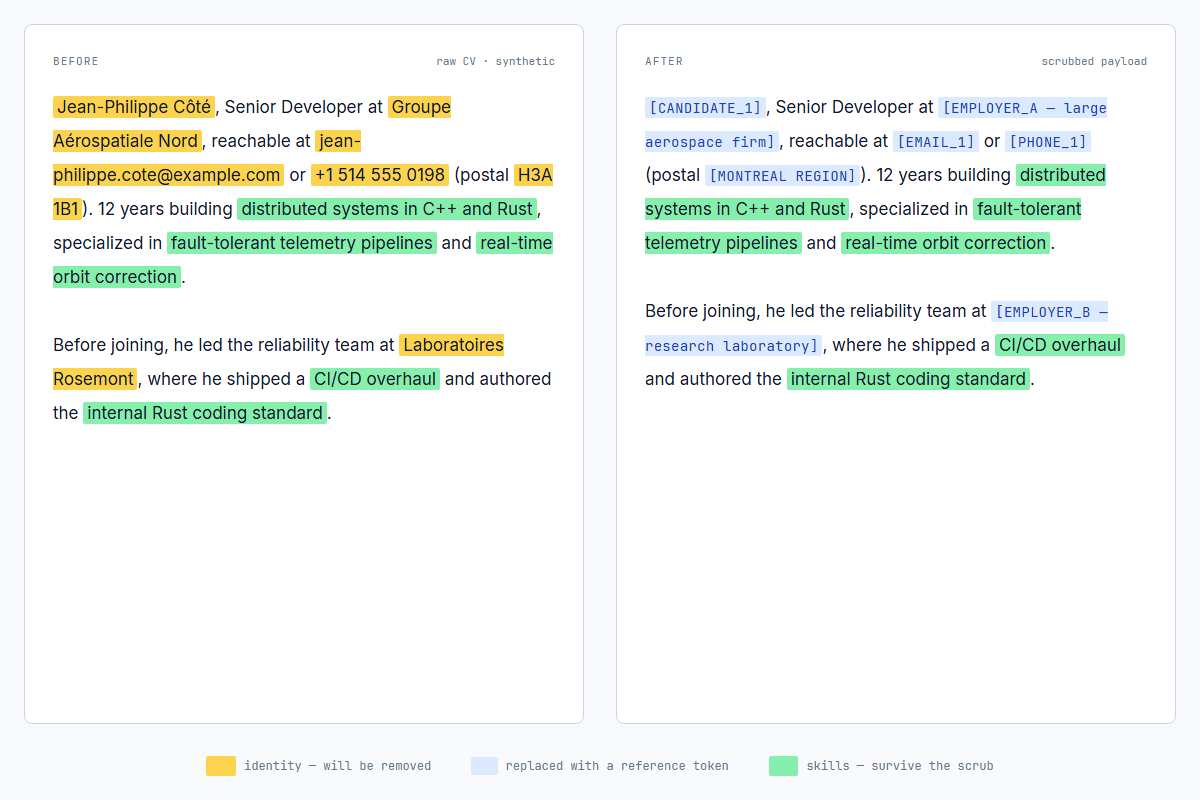The width and height of the screenshot is (1200, 800).
Task: Select the highlighted name Jean-Philippe Côté
Action: (134, 107)
